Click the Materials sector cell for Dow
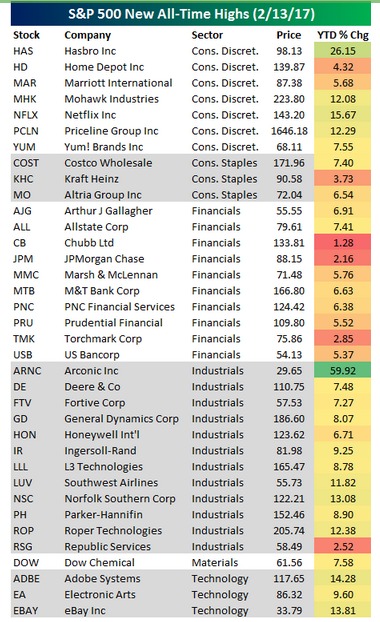380x622 pixels. click(x=215, y=562)
